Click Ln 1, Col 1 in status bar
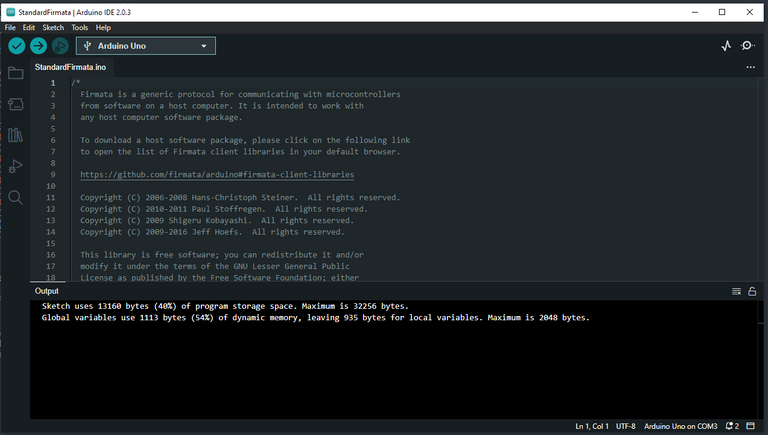The image size is (768, 435). [x=592, y=426]
